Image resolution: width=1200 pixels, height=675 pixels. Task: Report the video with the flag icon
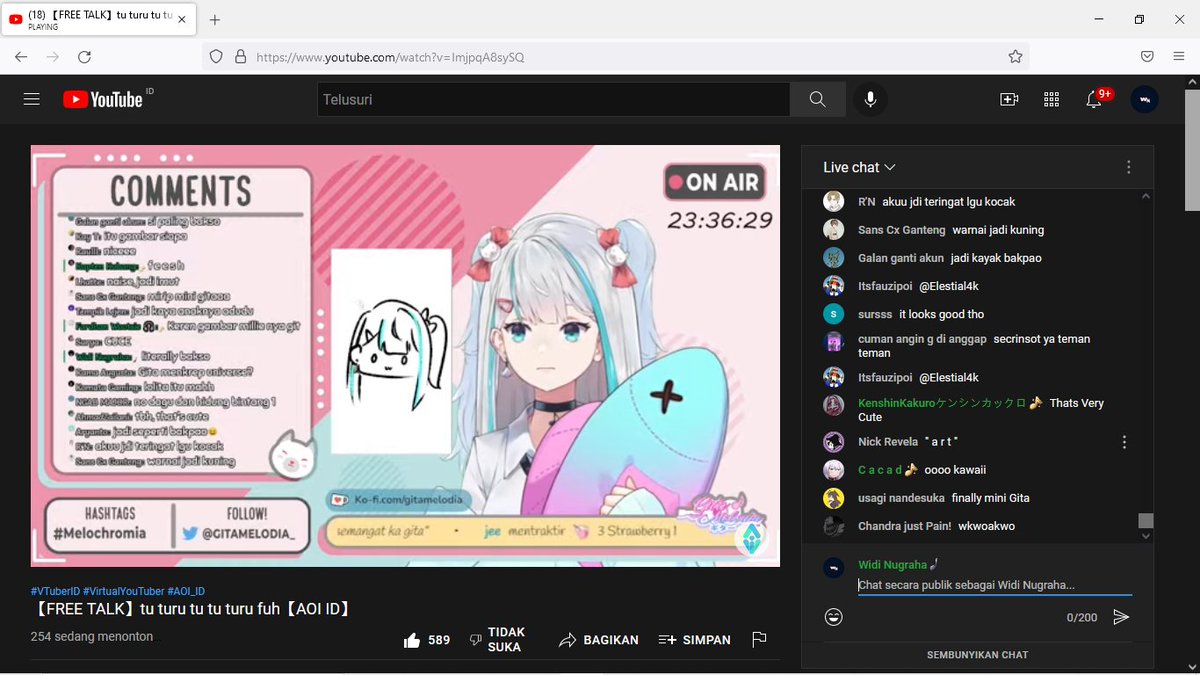click(x=759, y=640)
